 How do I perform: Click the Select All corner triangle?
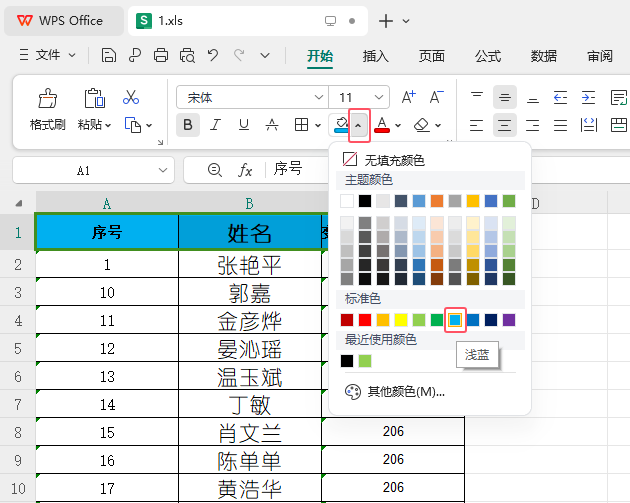click(x=19, y=203)
